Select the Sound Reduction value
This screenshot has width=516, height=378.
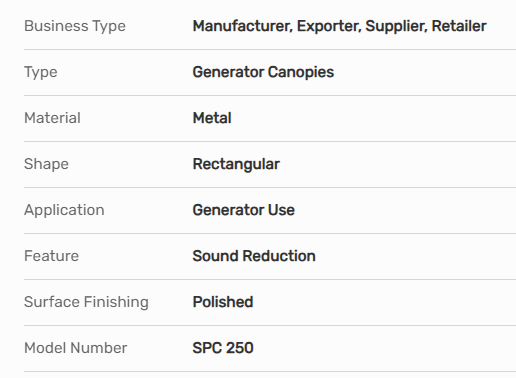click(x=254, y=256)
